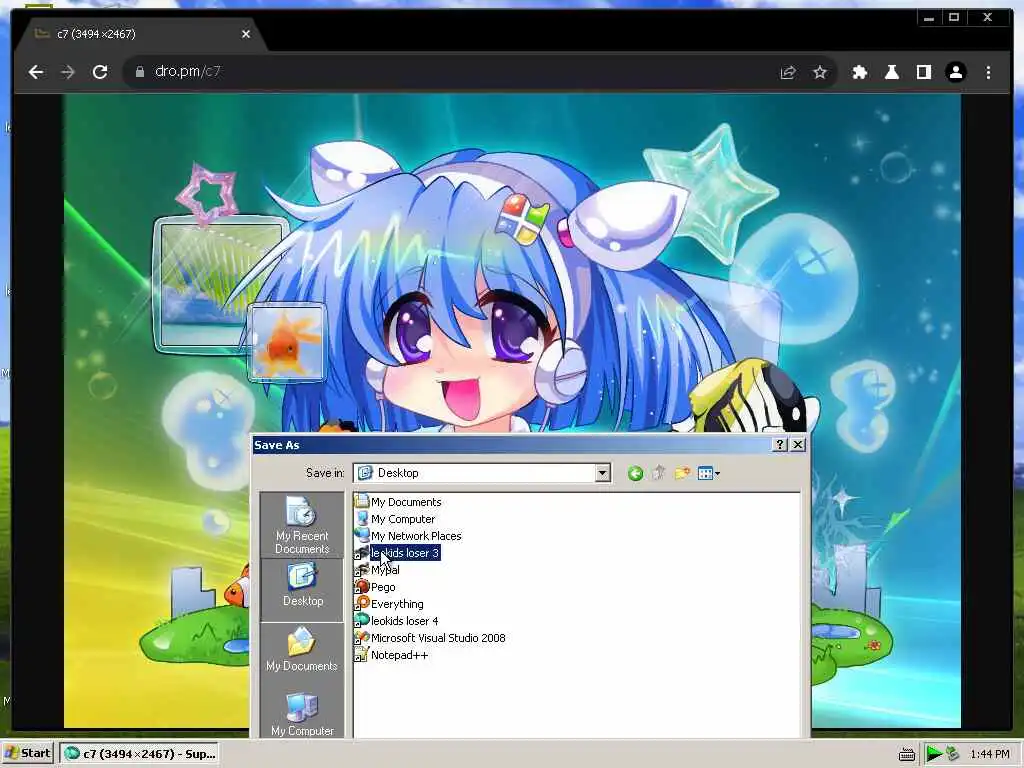This screenshot has width=1024, height=768.
Task: Click the Save As back navigation green arrow
Action: [x=635, y=473]
